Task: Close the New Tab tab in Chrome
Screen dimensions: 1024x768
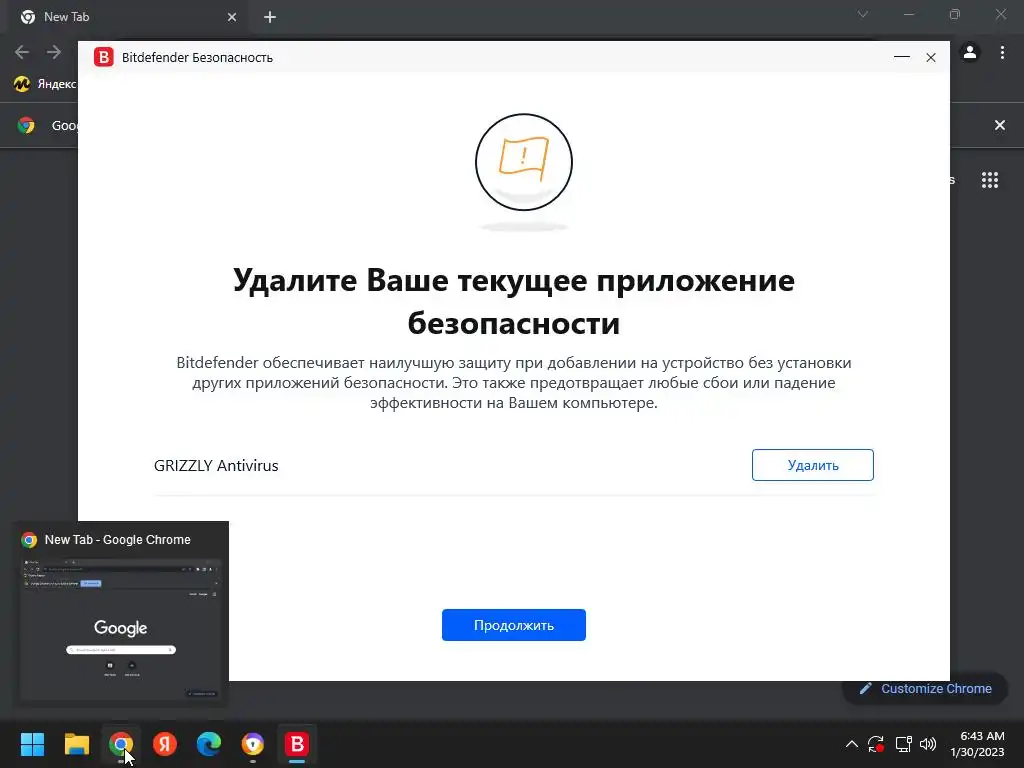Action: point(232,17)
